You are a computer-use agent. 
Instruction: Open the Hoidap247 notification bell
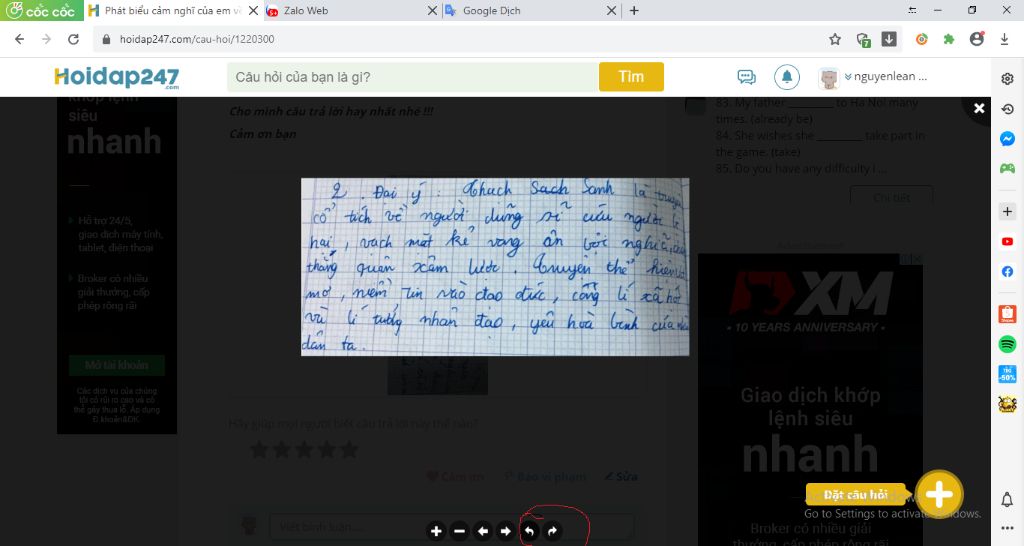pos(787,77)
